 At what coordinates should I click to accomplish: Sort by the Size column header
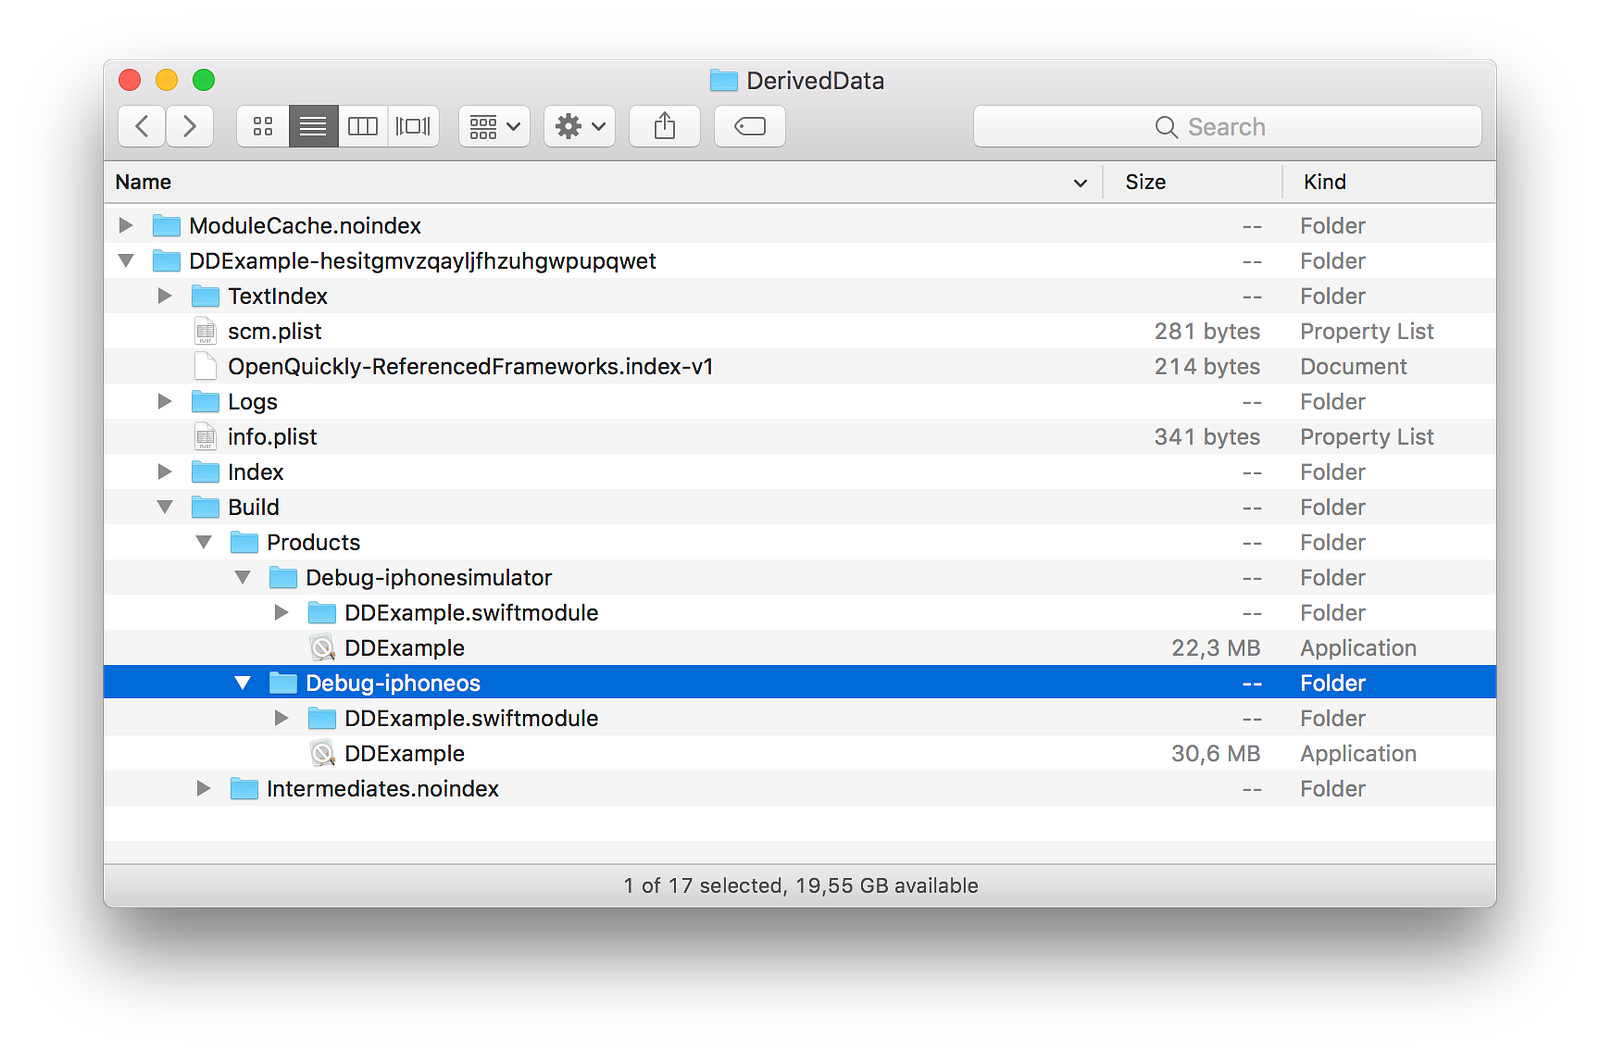[1193, 182]
